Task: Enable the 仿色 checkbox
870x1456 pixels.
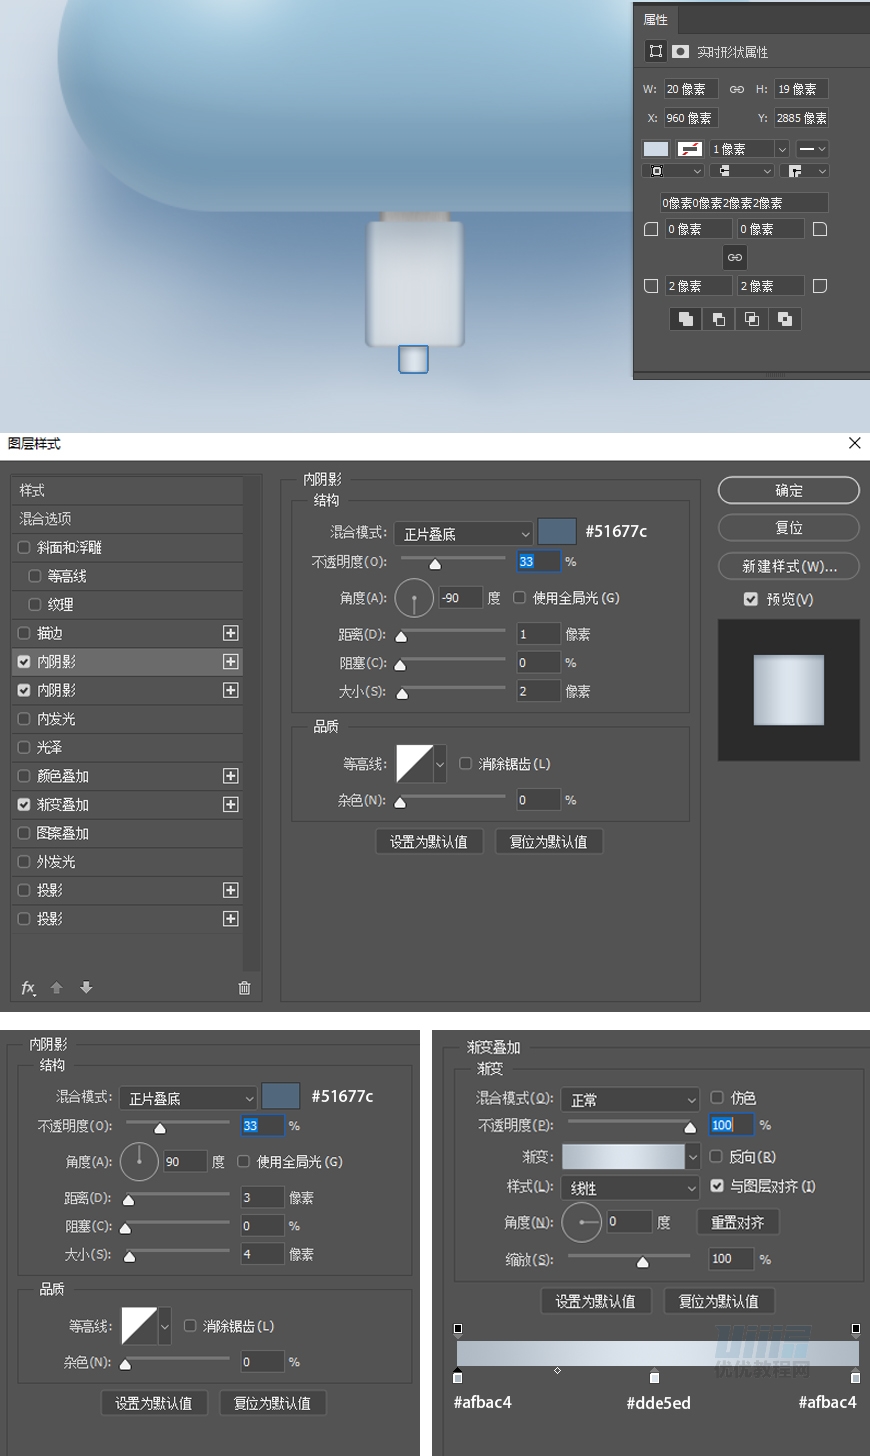Action: pyautogui.click(x=716, y=1098)
